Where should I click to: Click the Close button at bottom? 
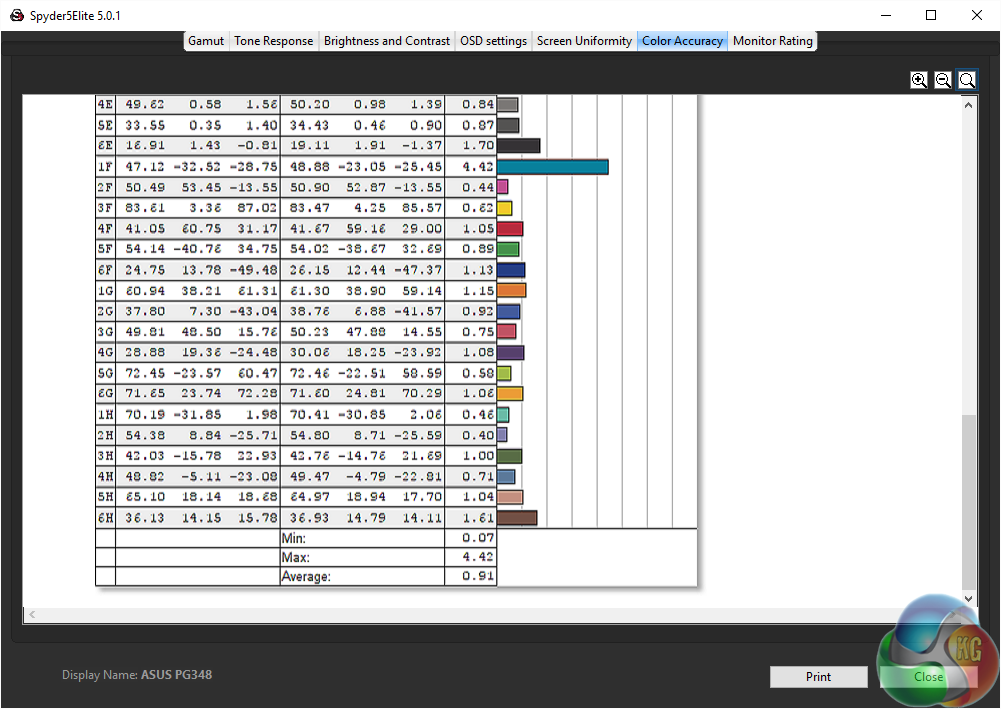[x=928, y=676]
